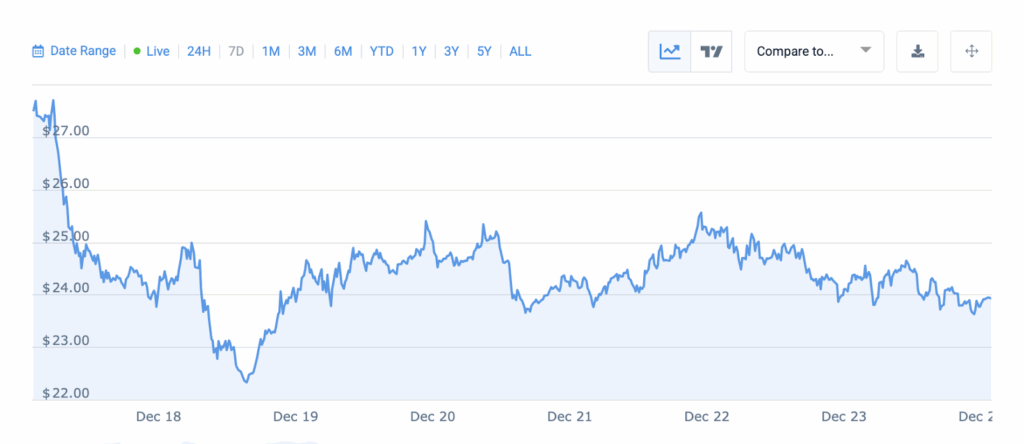The height and width of the screenshot is (444, 1024).
Task: Download the chart data
Action: click(x=918, y=51)
